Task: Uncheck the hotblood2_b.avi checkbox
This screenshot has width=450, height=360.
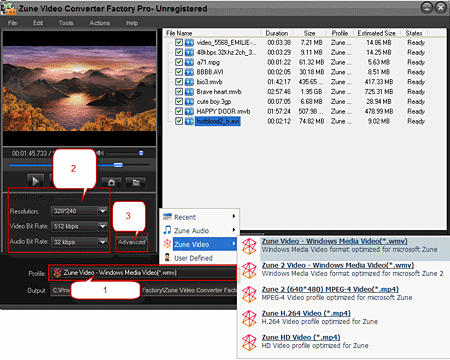Action: click(x=179, y=121)
